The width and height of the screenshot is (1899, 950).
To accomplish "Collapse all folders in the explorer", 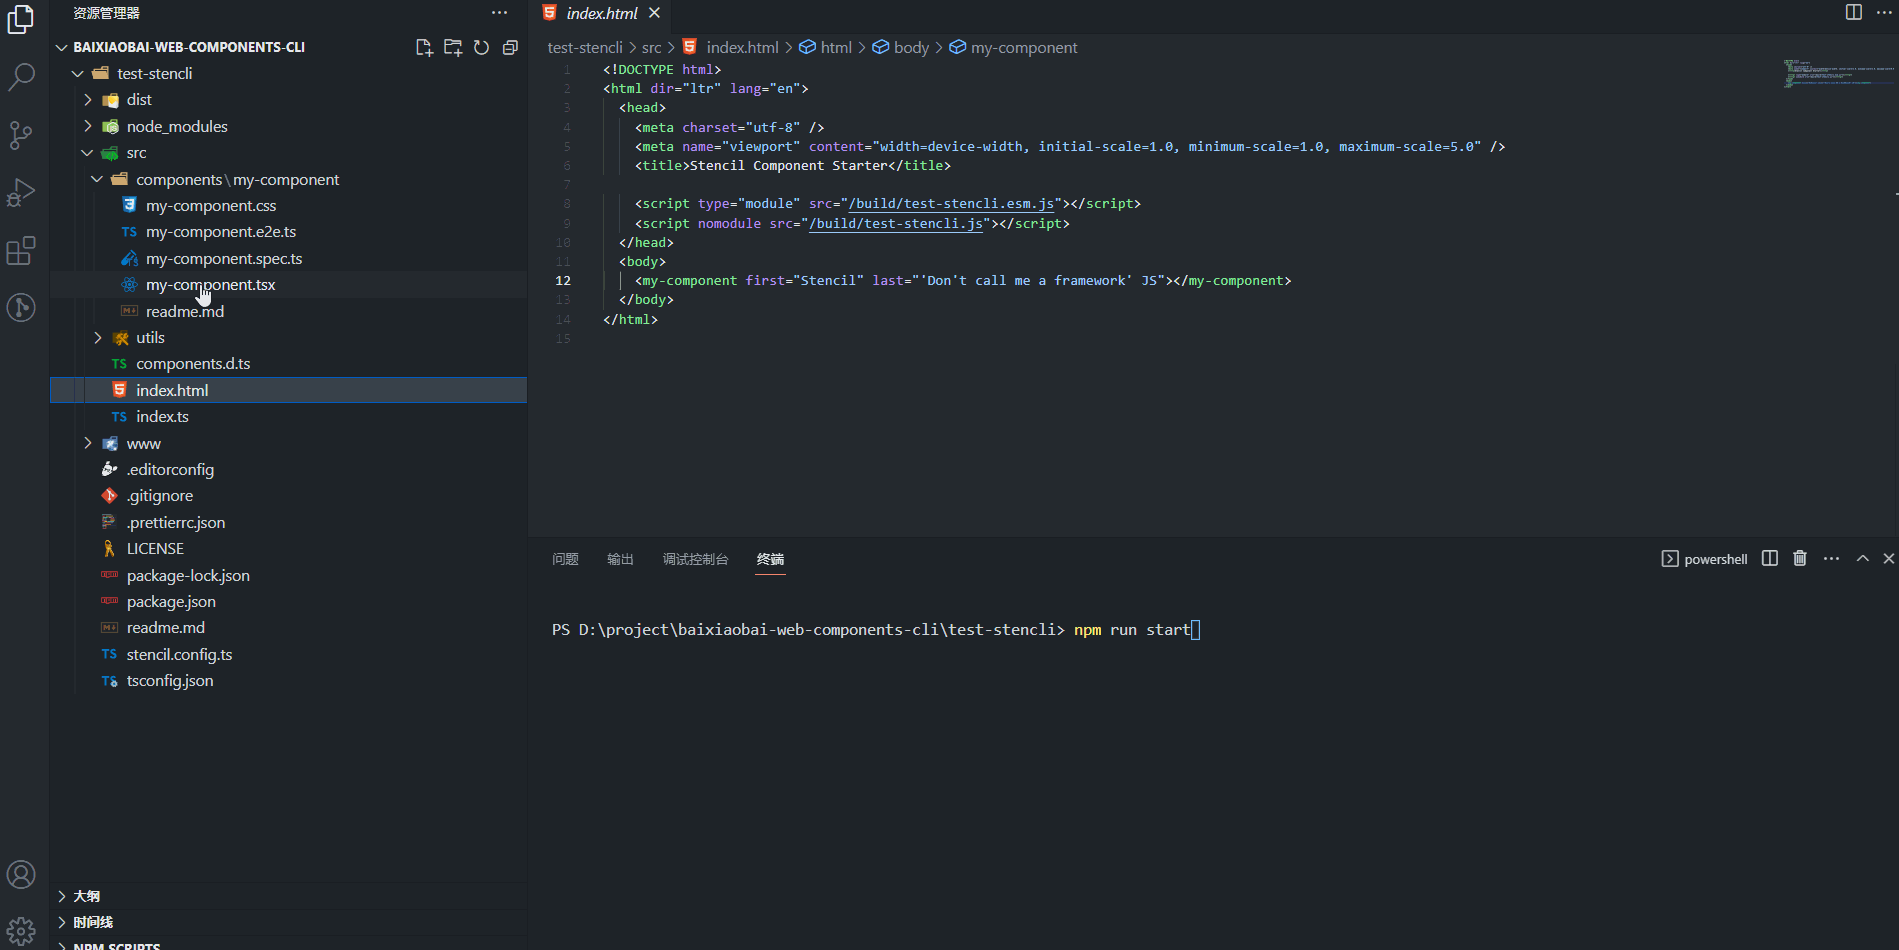I will point(510,46).
